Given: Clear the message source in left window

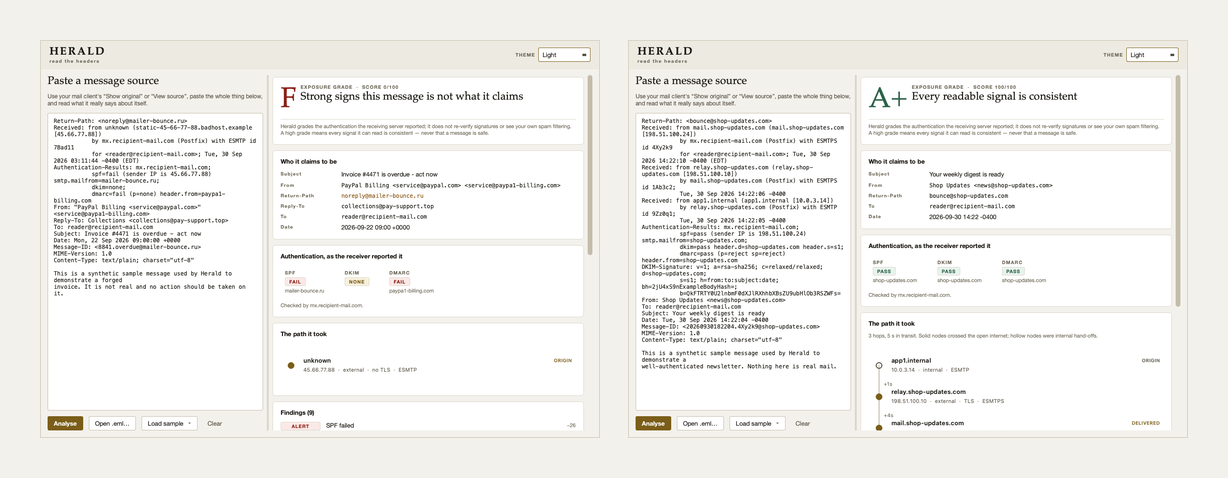Looking at the screenshot, I should pos(215,423).
